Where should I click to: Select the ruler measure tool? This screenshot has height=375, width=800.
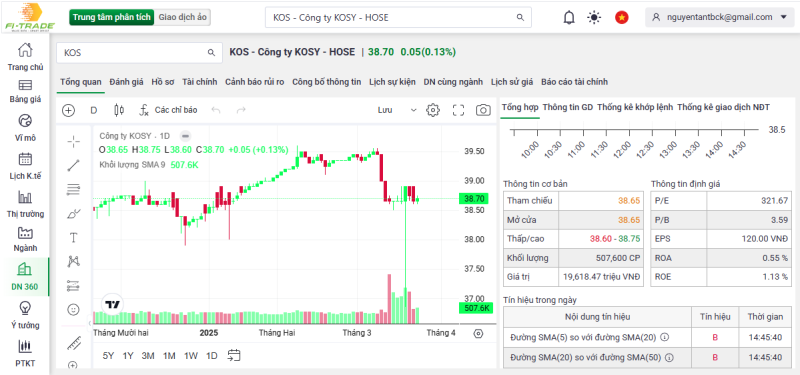tap(74, 342)
